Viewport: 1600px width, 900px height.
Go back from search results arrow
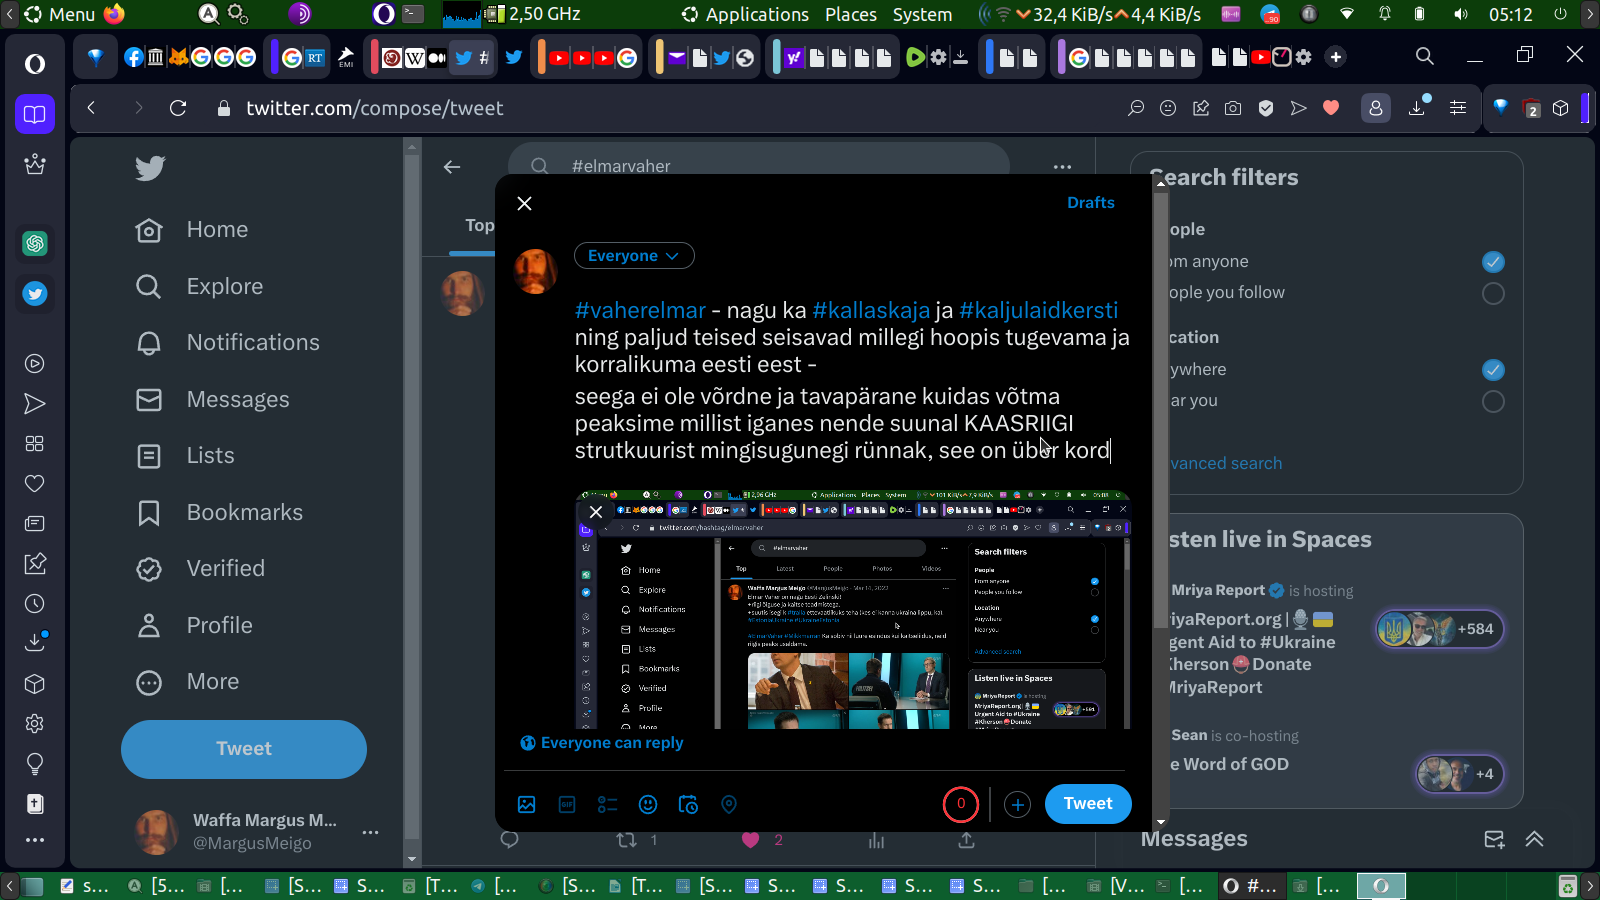click(452, 167)
